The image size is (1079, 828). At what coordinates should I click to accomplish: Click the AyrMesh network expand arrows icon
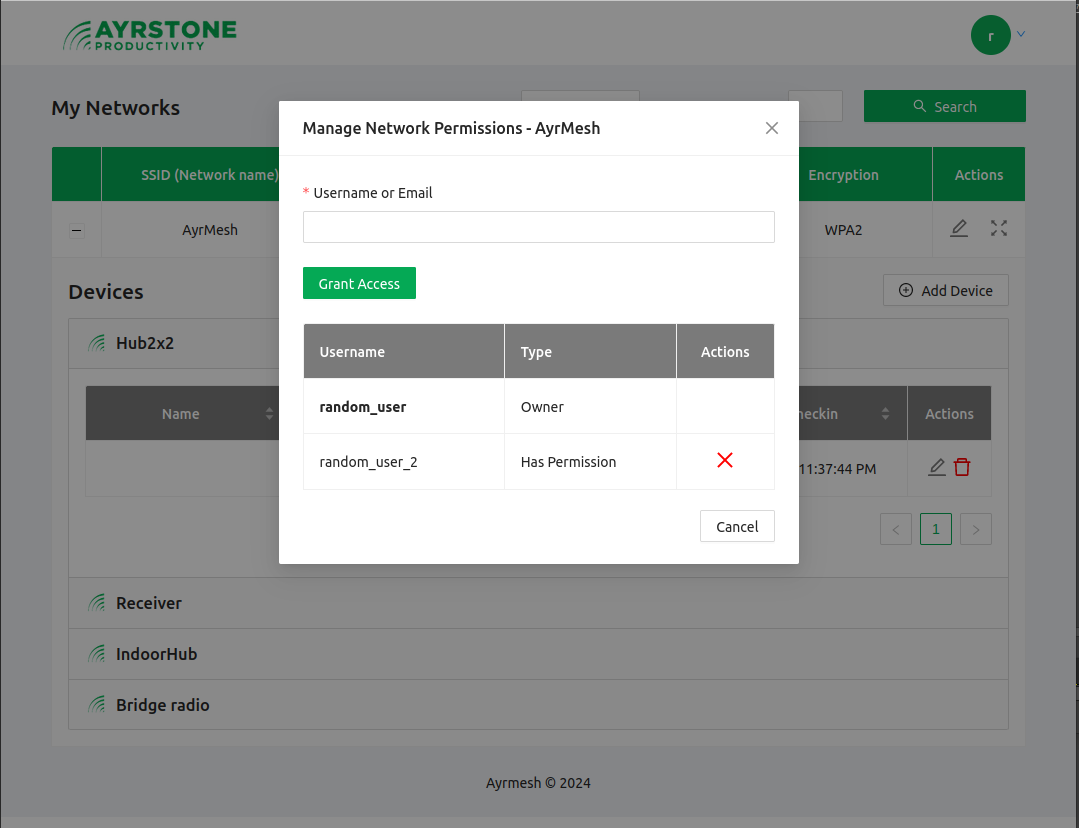tap(998, 228)
